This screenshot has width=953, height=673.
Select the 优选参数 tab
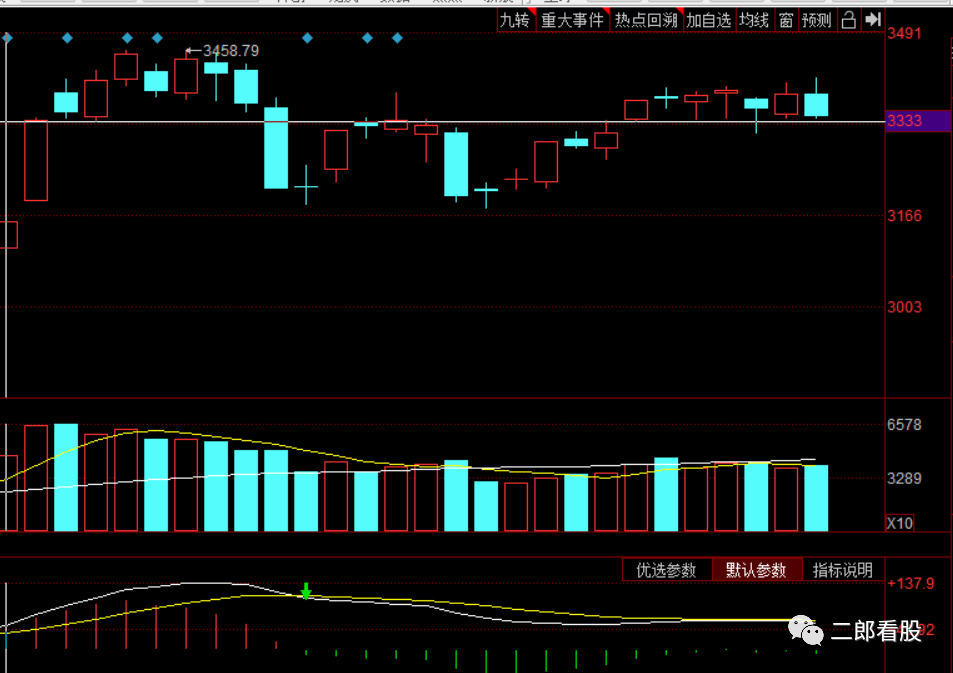pos(666,570)
